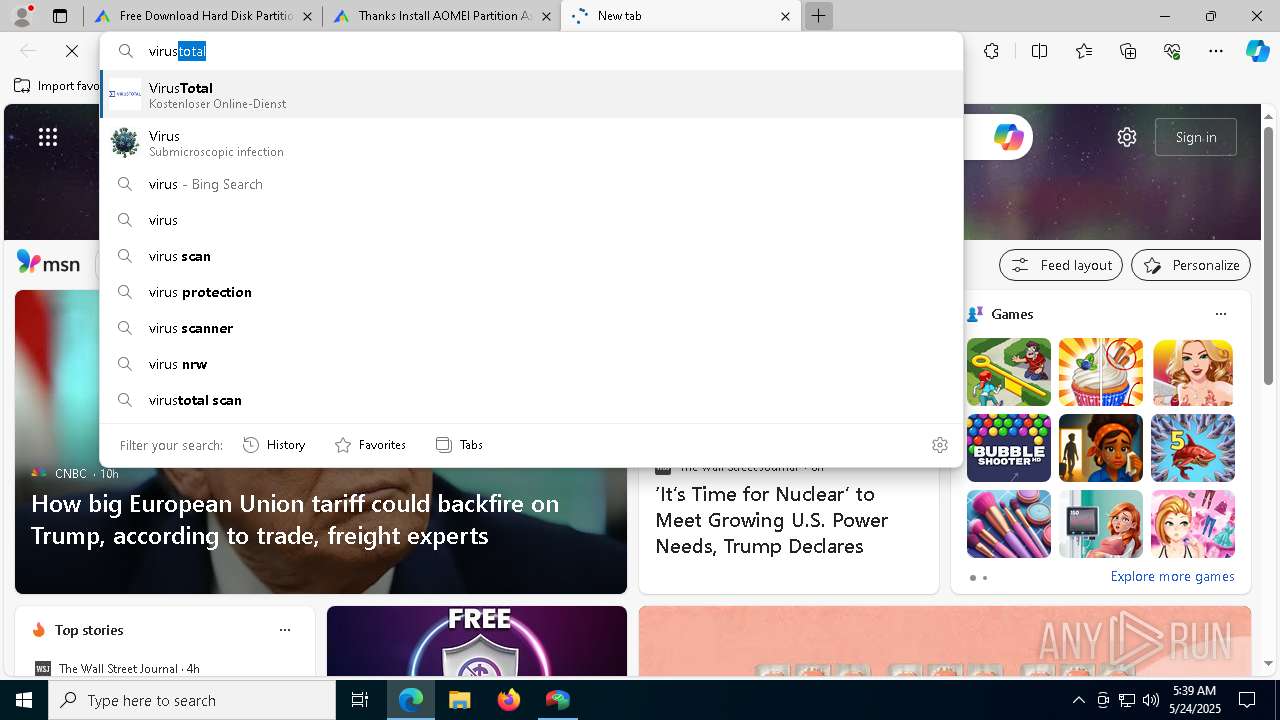The image size is (1280, 720).
Task: Open It's Time for Nuclear article
Action: 771,520
